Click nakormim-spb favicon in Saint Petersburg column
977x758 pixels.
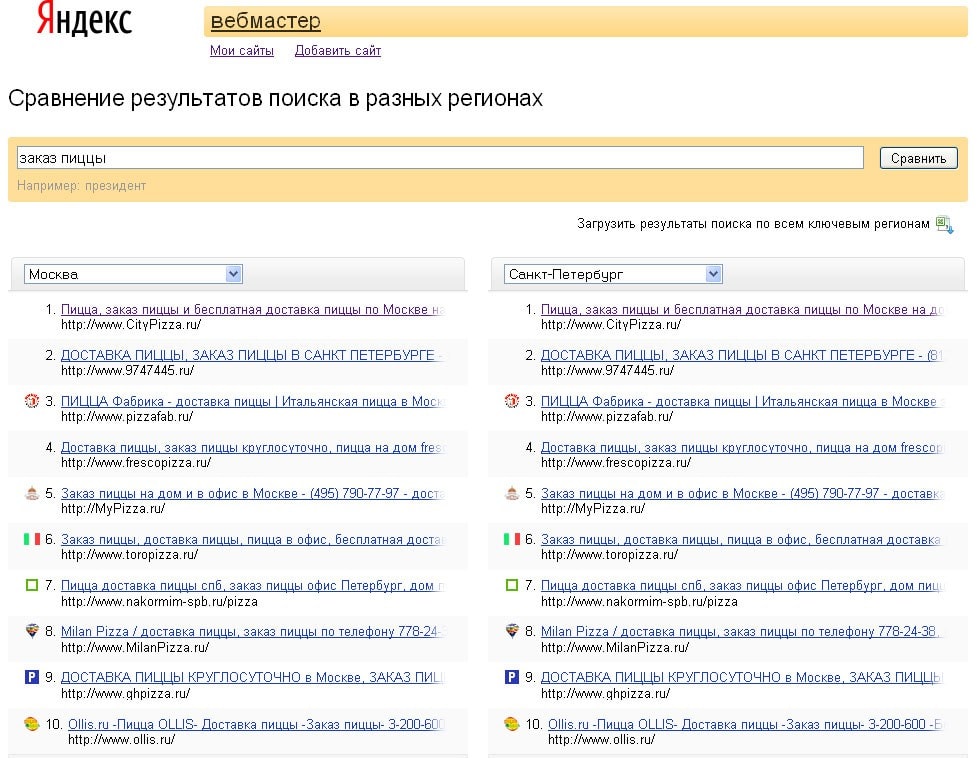(512, 585)
